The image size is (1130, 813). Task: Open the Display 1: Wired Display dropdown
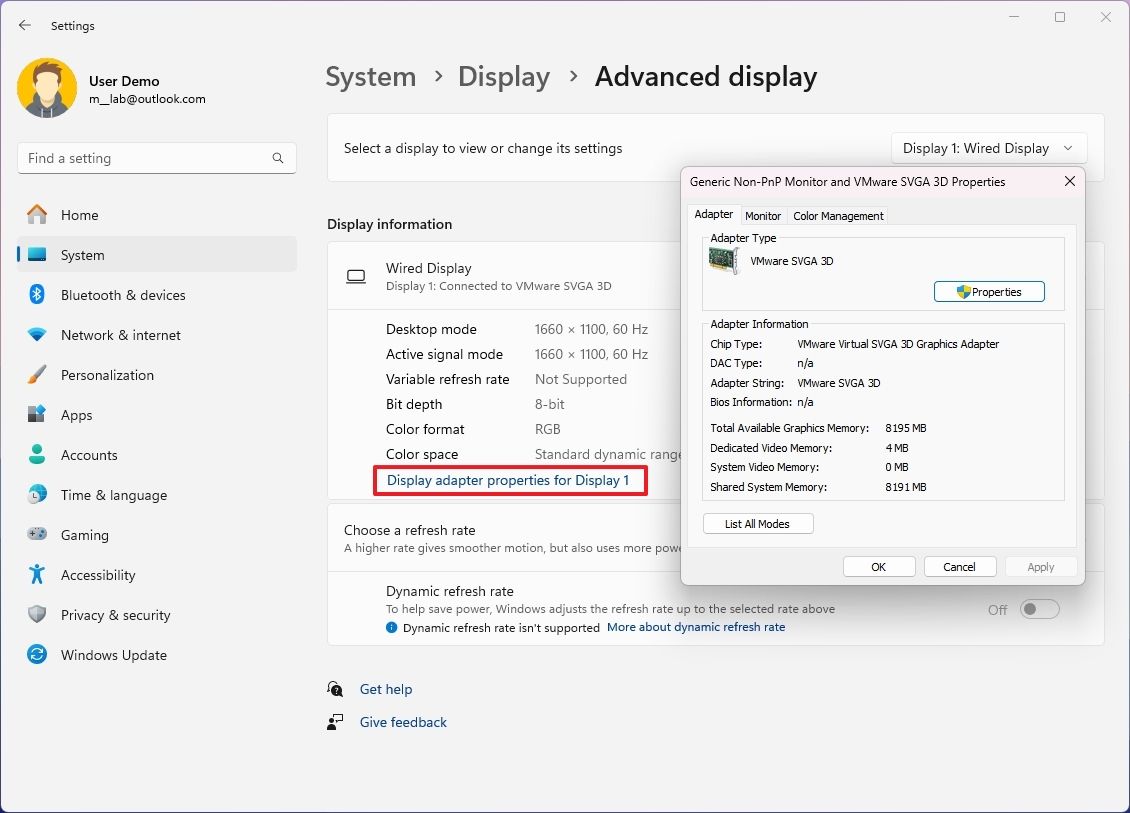[x=988, y=147]
